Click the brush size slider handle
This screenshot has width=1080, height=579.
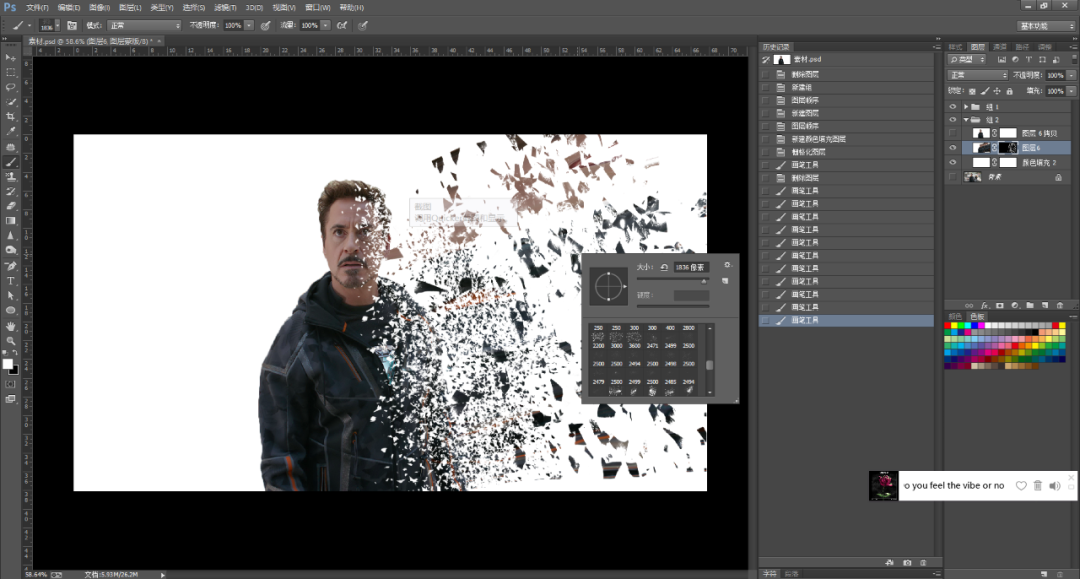pos(704,281)
